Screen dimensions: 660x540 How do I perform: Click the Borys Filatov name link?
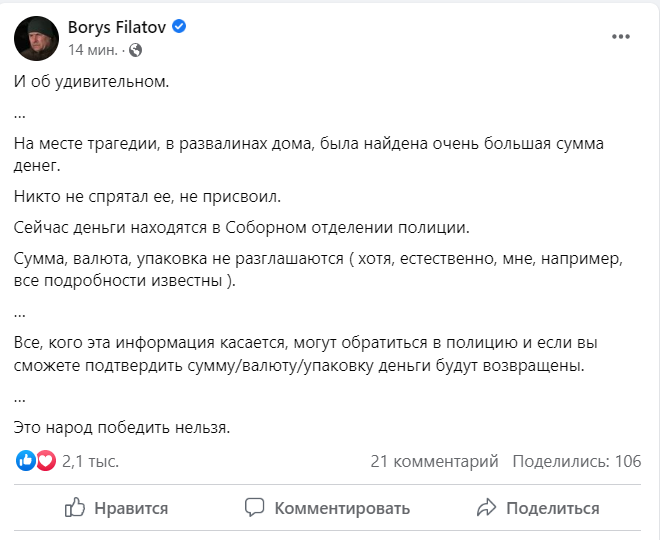click(116, 28)
